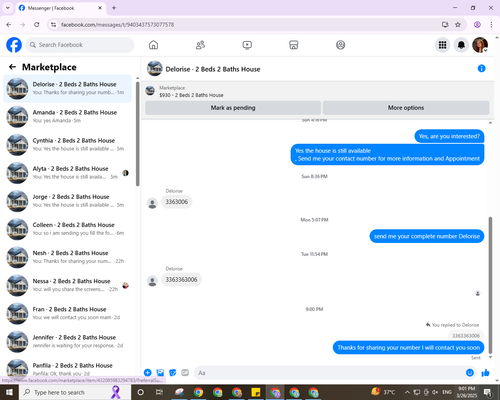
Task: Click the back arrow beside Marketplace heading
Action: 12,67
